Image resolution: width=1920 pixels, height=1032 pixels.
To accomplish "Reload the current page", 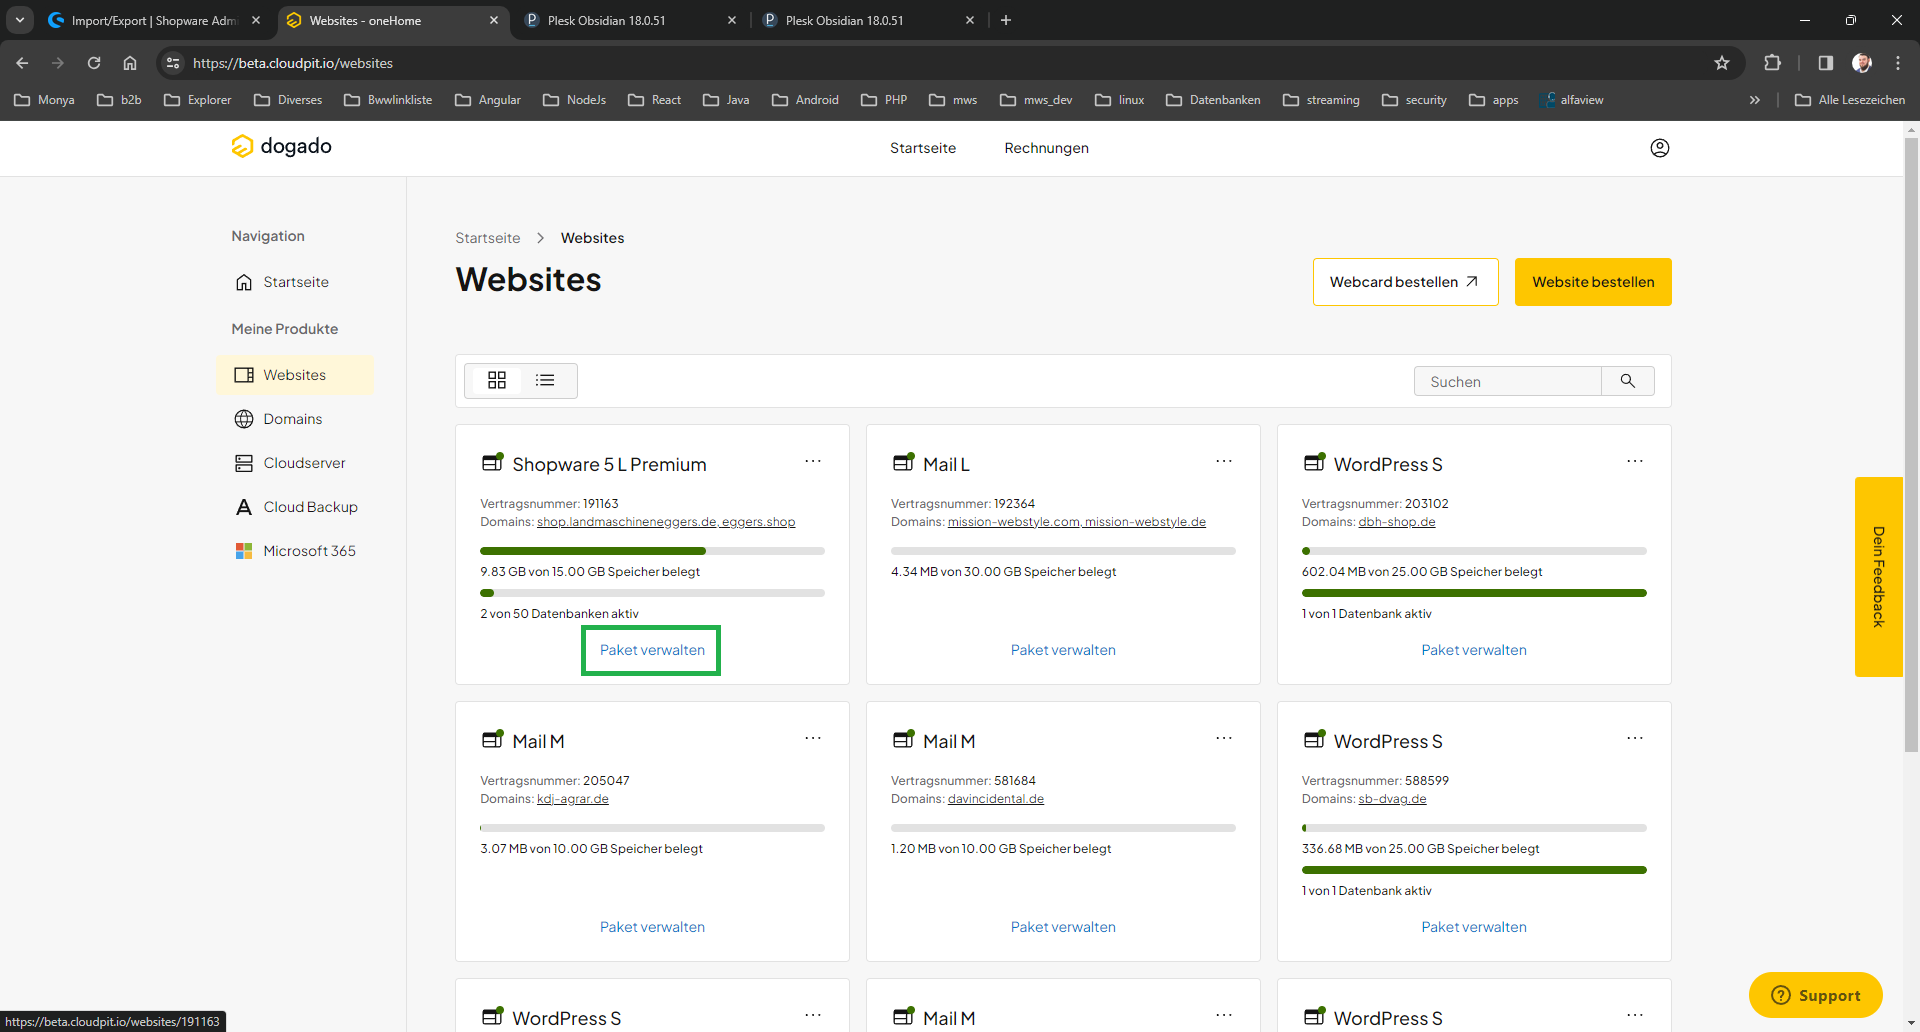I will 94,63.
